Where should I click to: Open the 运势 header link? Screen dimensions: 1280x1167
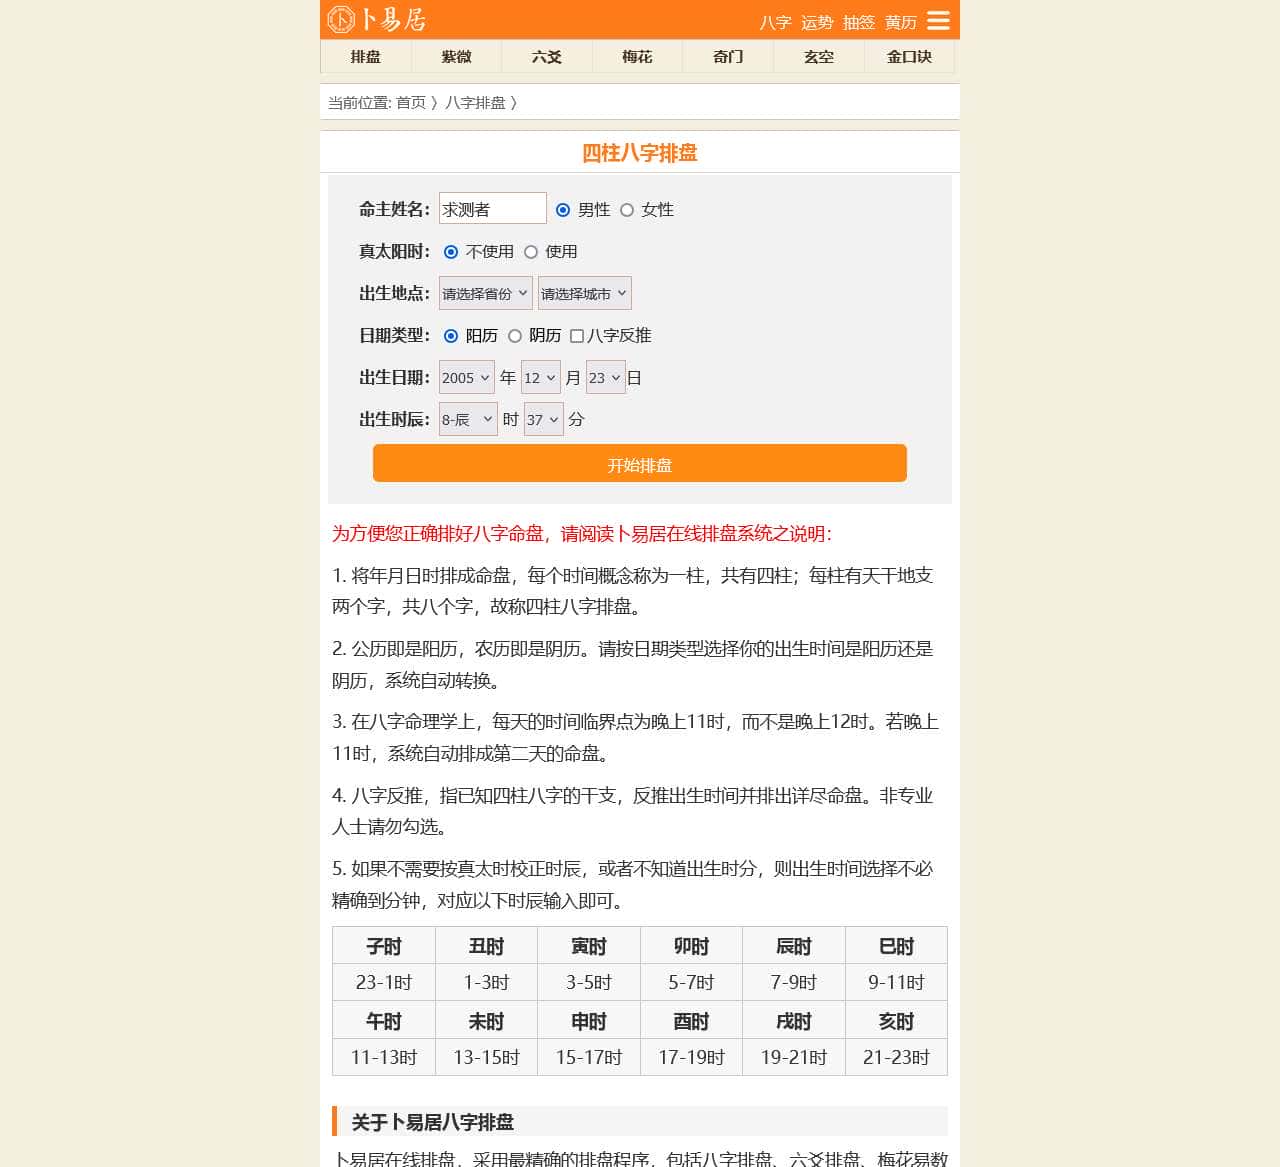tap(817, 22)
